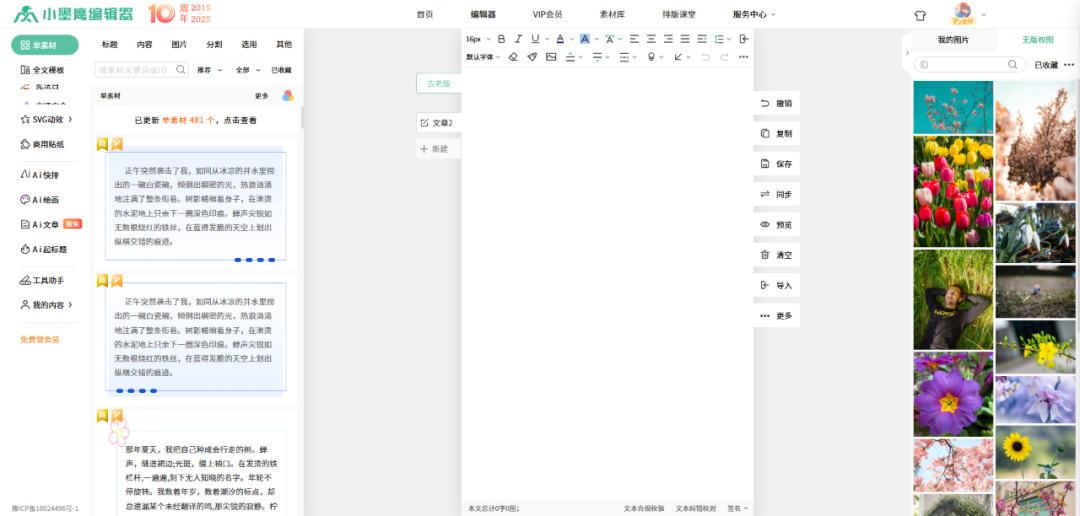Collapse the right image panel arrow
The height and width of the screenshot is (516, 1080).
[907, 52]
